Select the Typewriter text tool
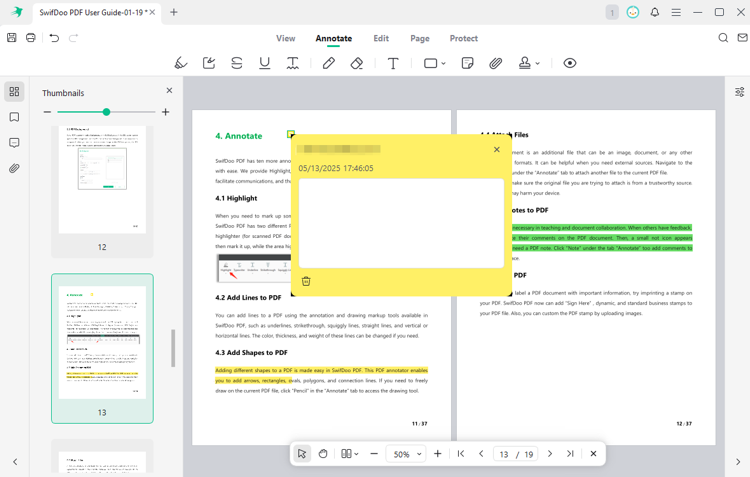The height and width of the screenshot is (477, 750). (393, 63)
